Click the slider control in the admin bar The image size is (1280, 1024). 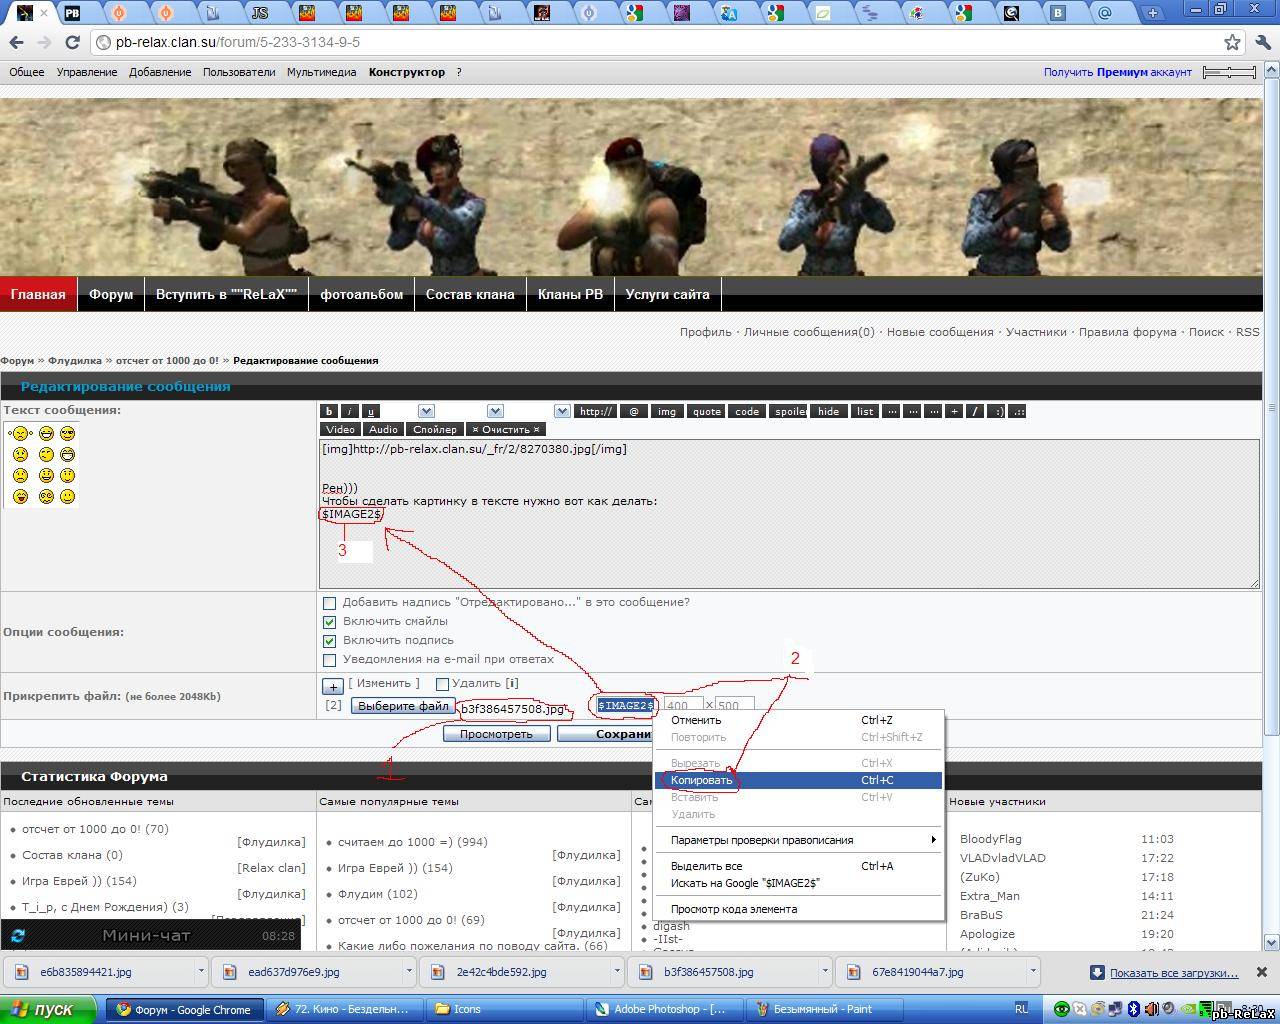pos(1229,72)
